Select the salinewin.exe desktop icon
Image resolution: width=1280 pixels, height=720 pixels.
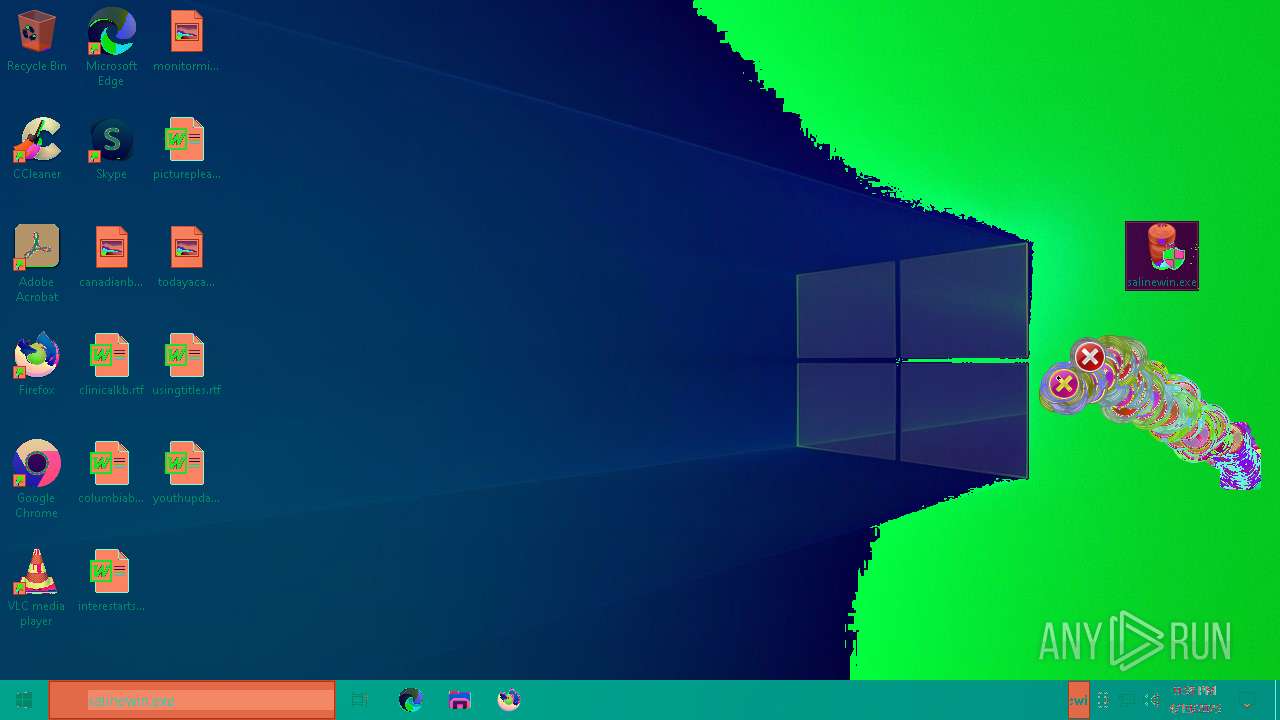click(1162, 256)
